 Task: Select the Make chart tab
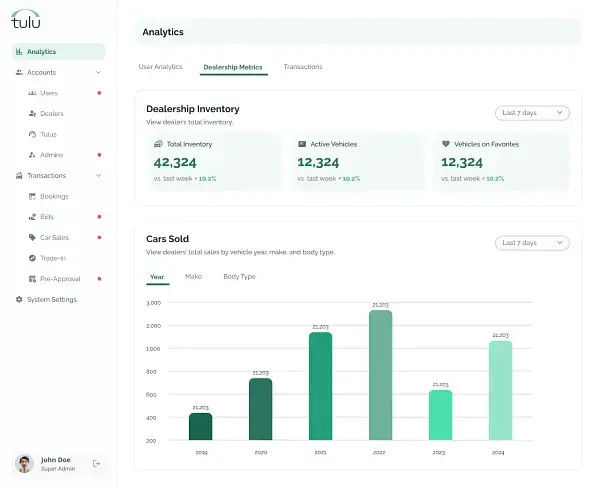click(194, 276)
